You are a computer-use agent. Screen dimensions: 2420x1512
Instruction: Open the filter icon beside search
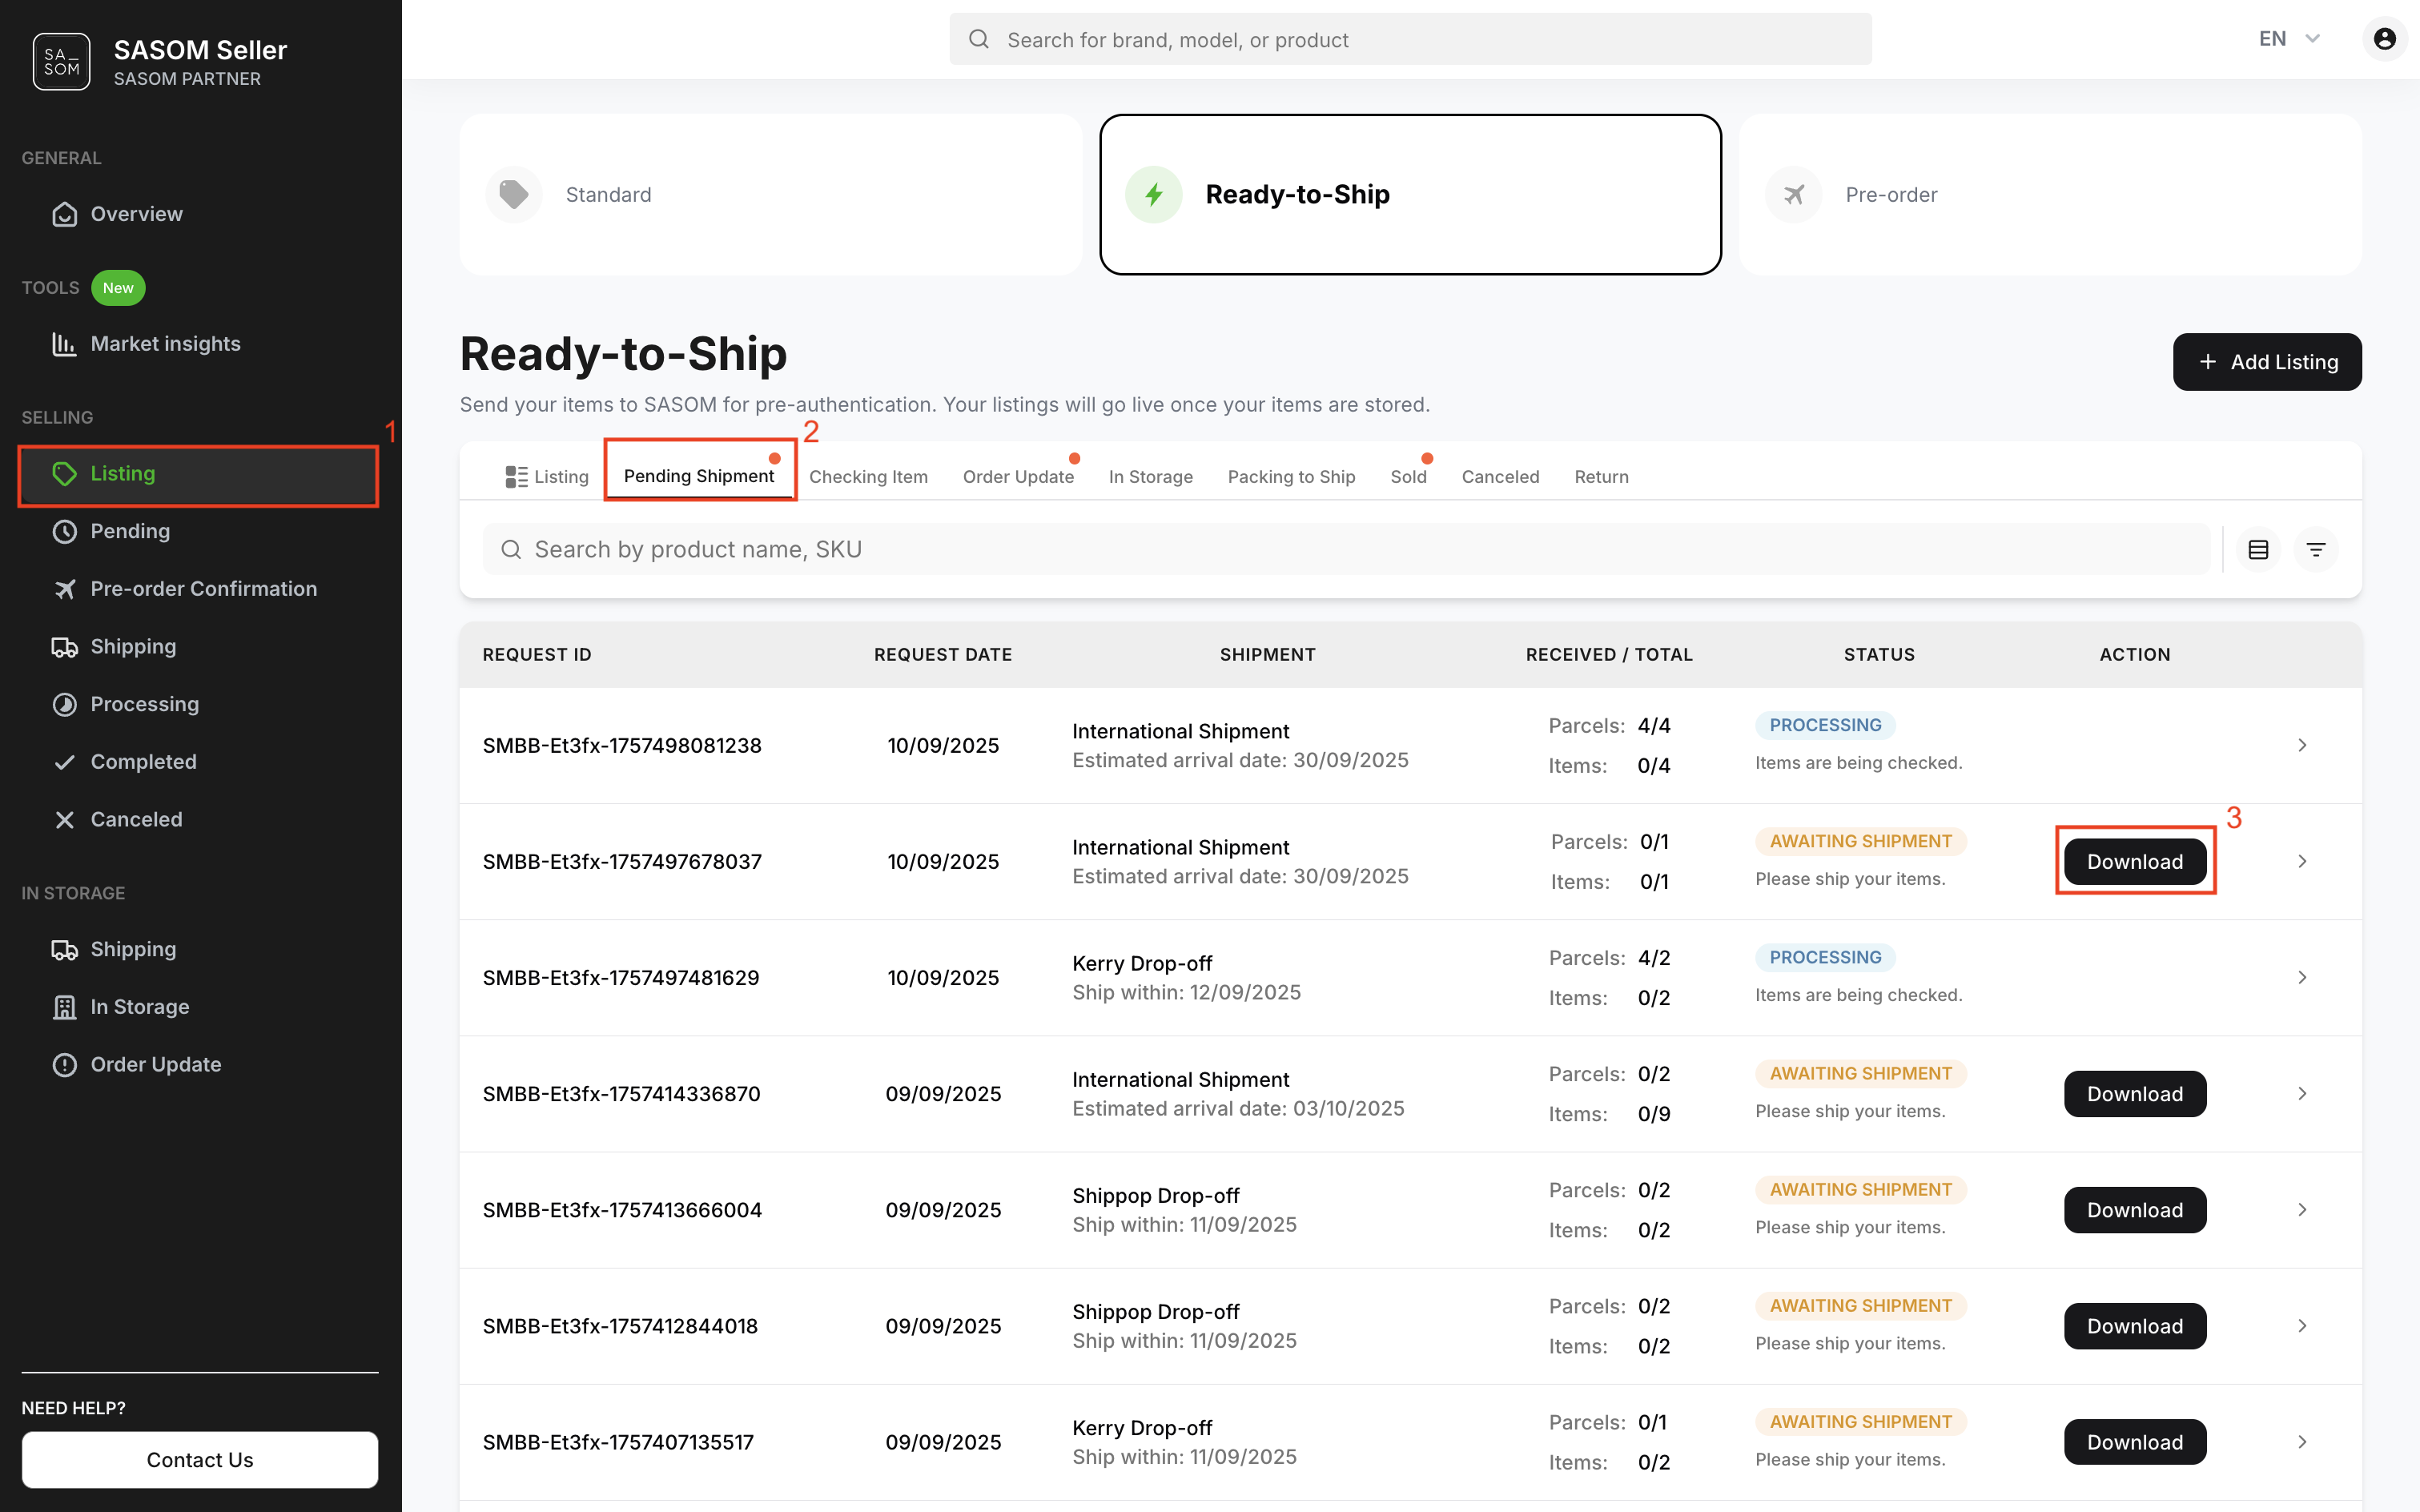[2316, 549]
